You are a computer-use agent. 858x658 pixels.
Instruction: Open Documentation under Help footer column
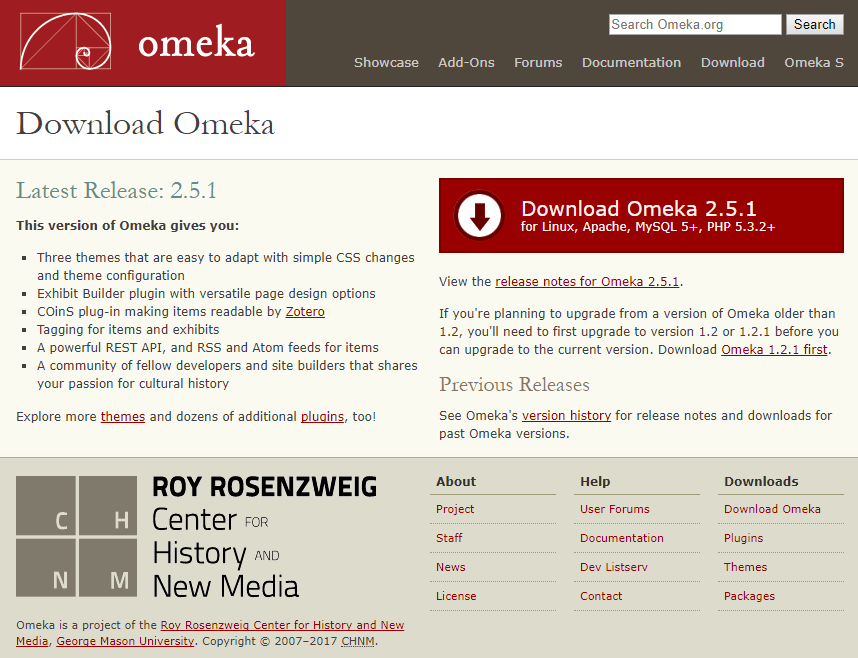pos(622,538)
